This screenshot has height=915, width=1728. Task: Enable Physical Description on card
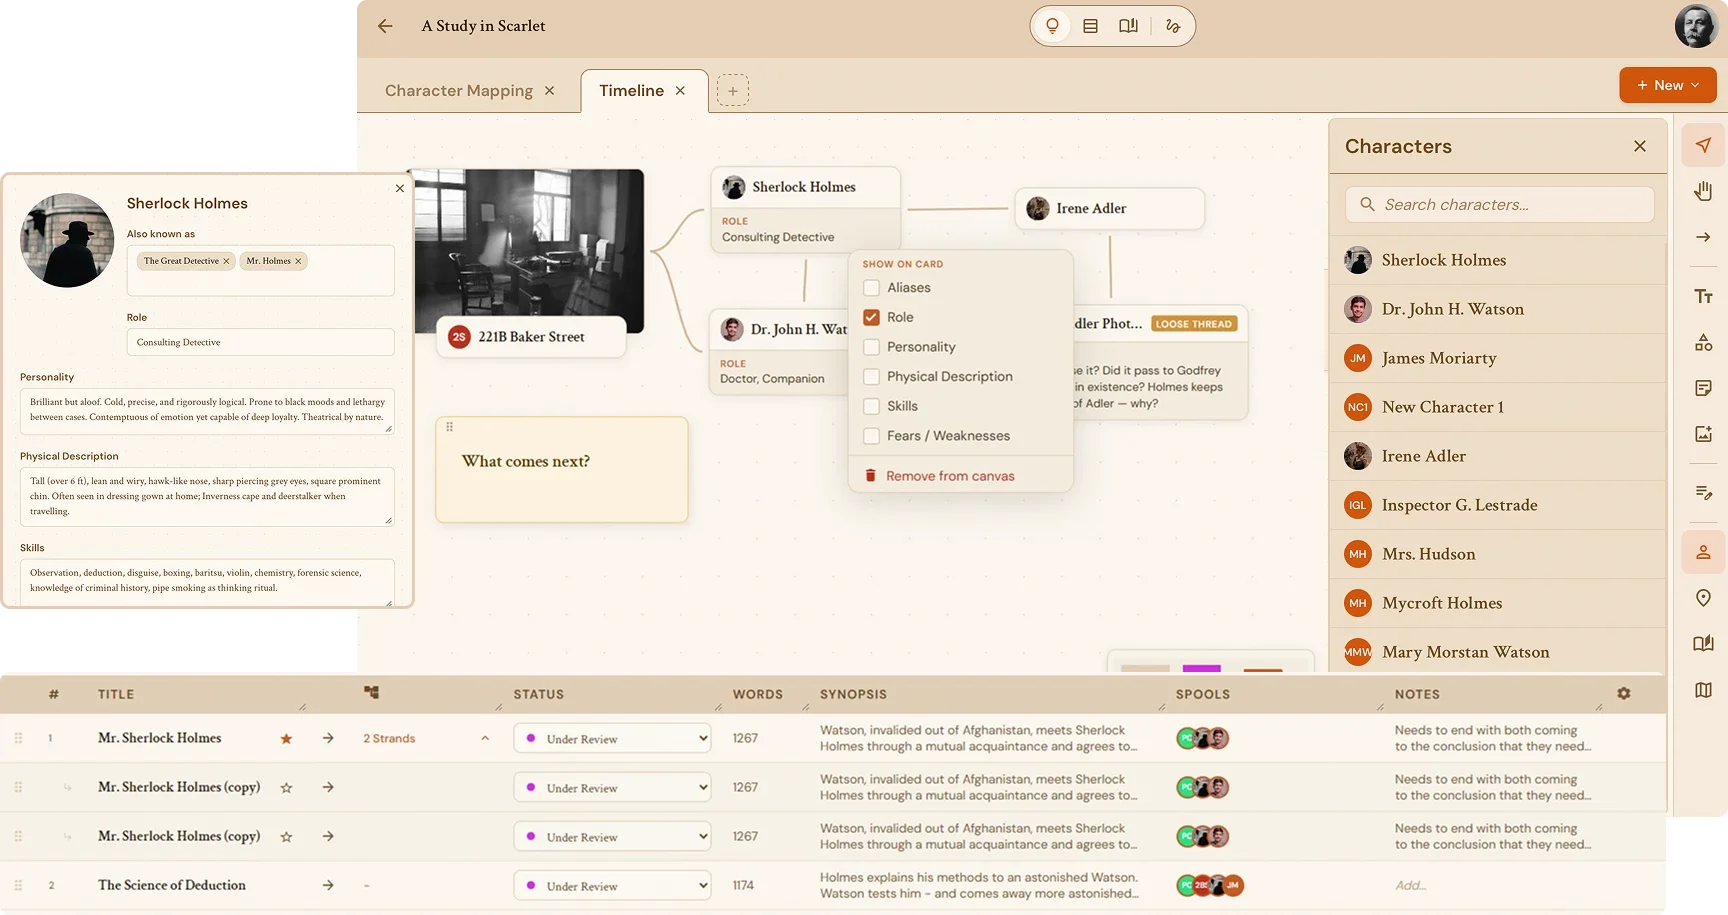[871, 377]
